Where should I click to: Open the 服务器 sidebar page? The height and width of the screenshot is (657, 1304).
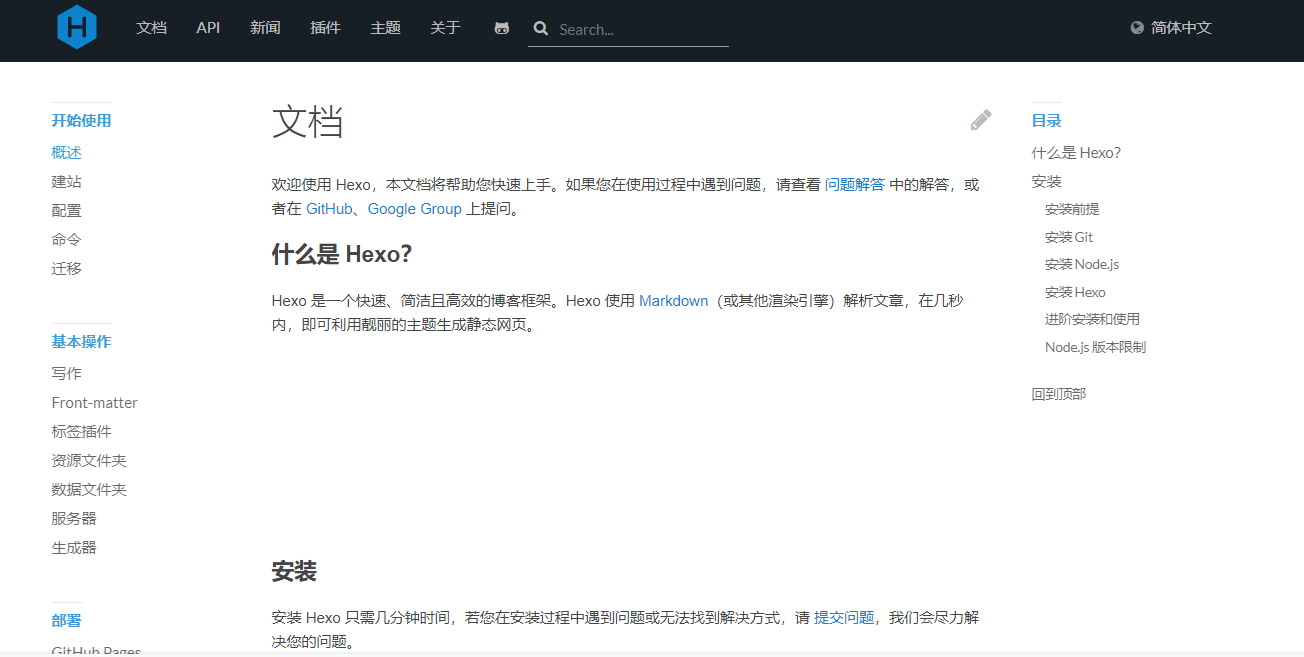[74, 519]
